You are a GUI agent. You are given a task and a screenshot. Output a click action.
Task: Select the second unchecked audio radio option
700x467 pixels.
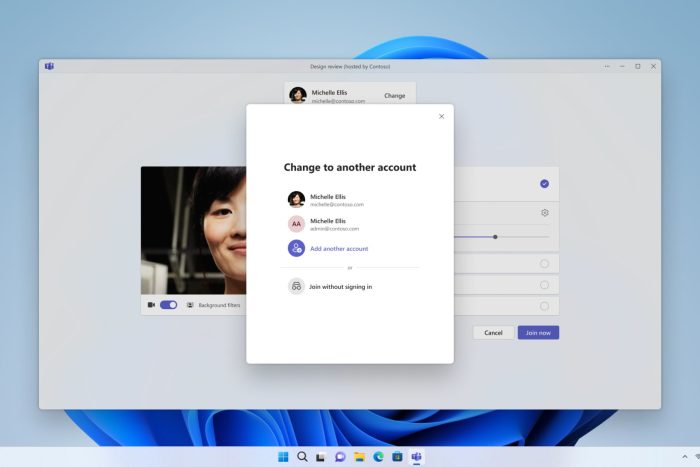tap(544, 285)
